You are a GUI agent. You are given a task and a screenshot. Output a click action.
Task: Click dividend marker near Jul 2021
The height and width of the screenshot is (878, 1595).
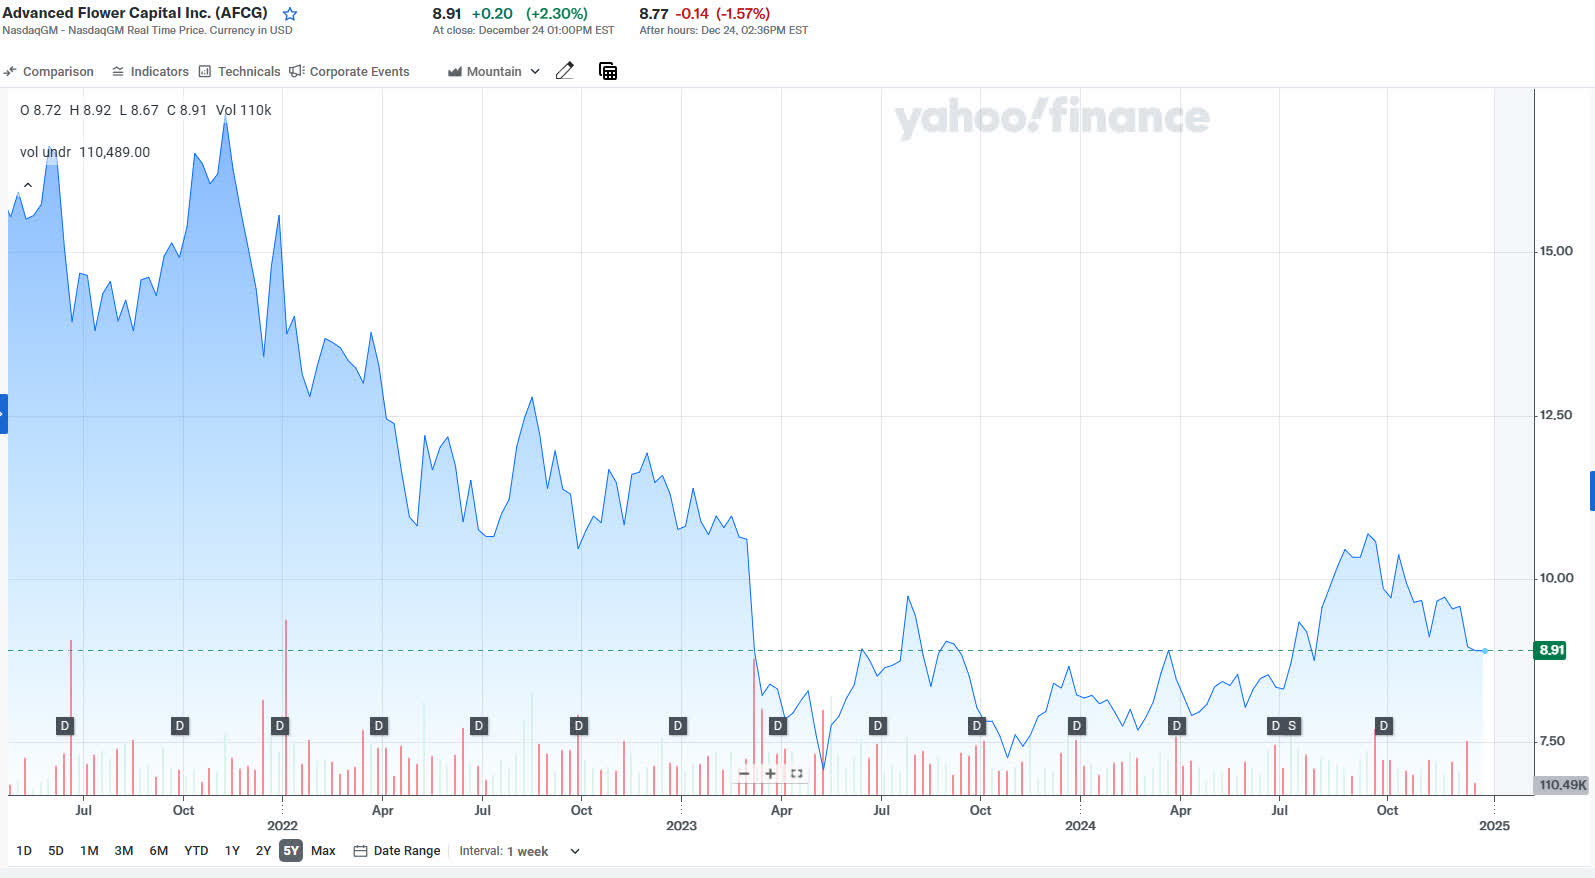65,726
